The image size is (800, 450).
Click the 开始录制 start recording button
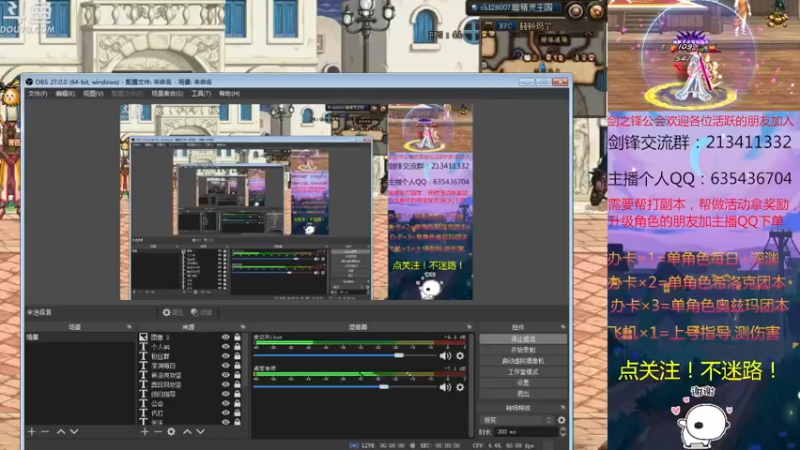[x=523, y=350]
